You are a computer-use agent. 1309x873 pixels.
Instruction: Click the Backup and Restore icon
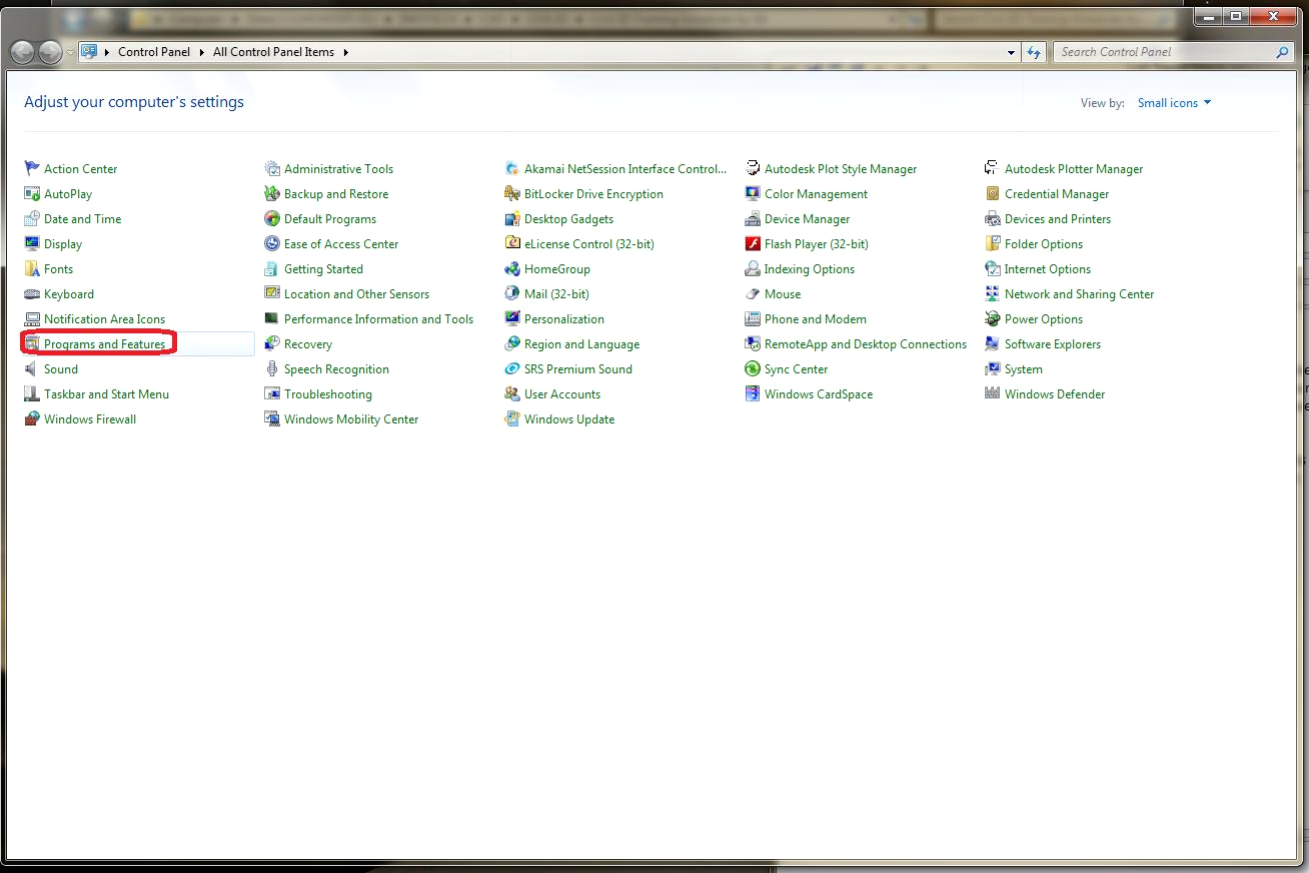[272, 194]
